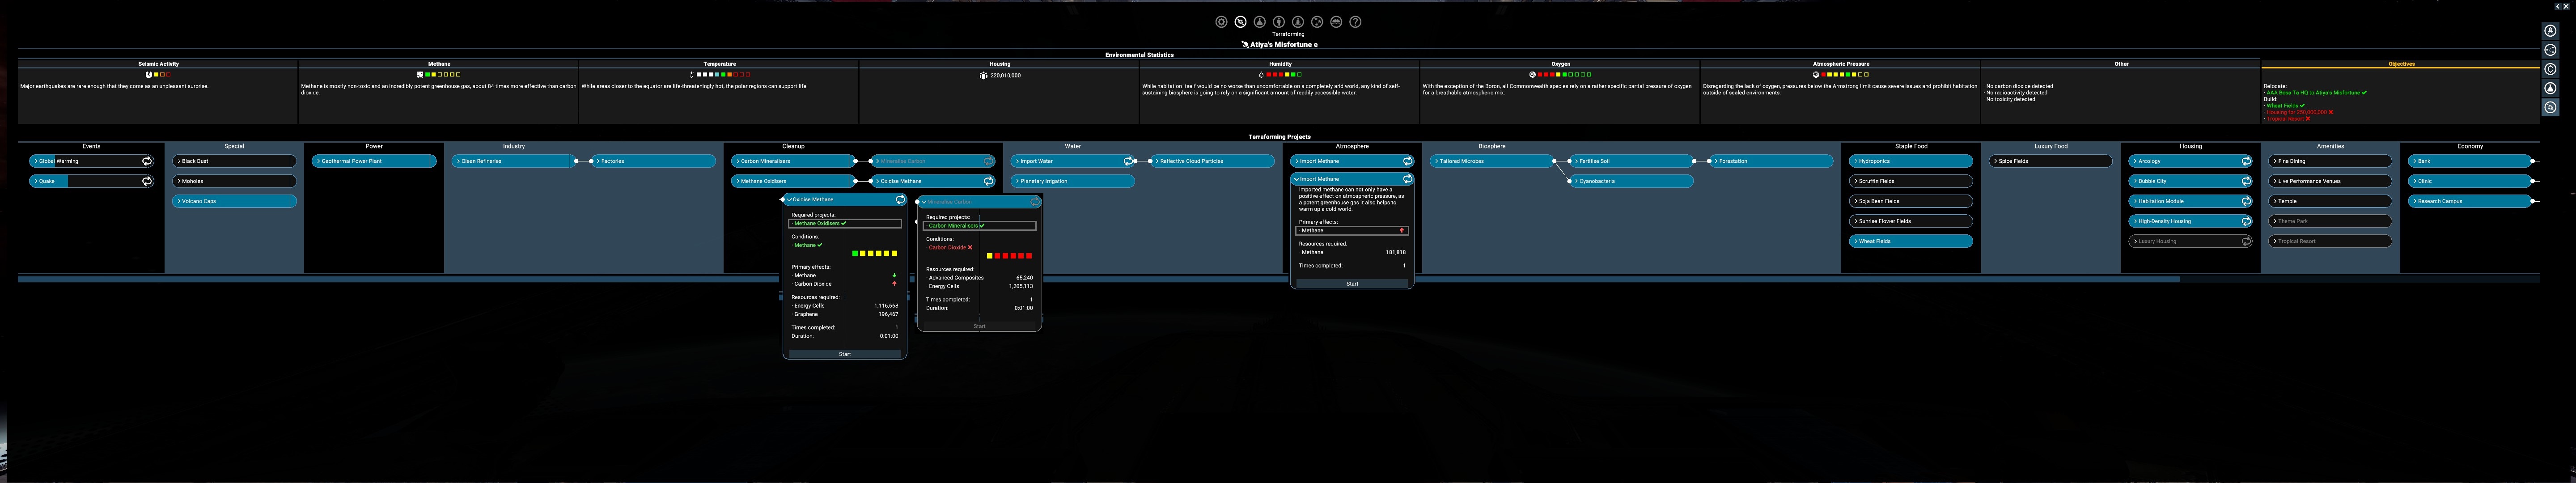Expand the Tailored Microbes project
2576x483 pixels.
(1492, 161)
